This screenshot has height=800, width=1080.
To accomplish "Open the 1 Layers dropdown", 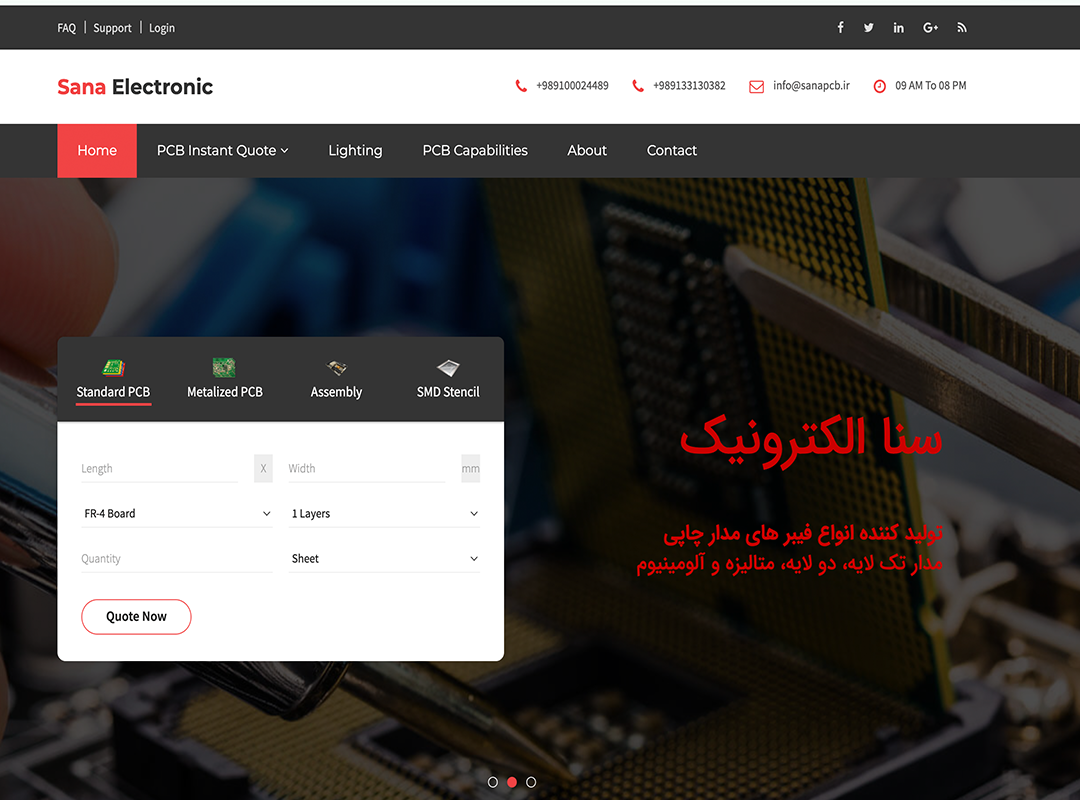I will (x=384, y=514).
